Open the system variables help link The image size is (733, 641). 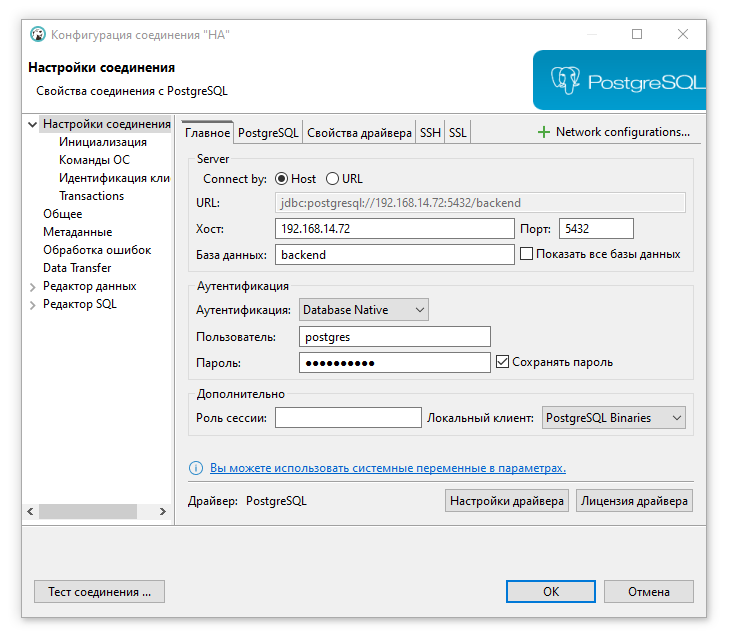pos(387,468)
